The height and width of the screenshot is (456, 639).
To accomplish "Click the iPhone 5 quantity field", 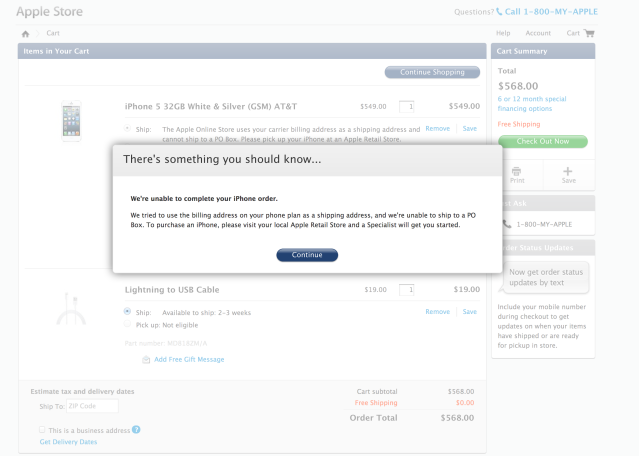I will coord(406,107).
